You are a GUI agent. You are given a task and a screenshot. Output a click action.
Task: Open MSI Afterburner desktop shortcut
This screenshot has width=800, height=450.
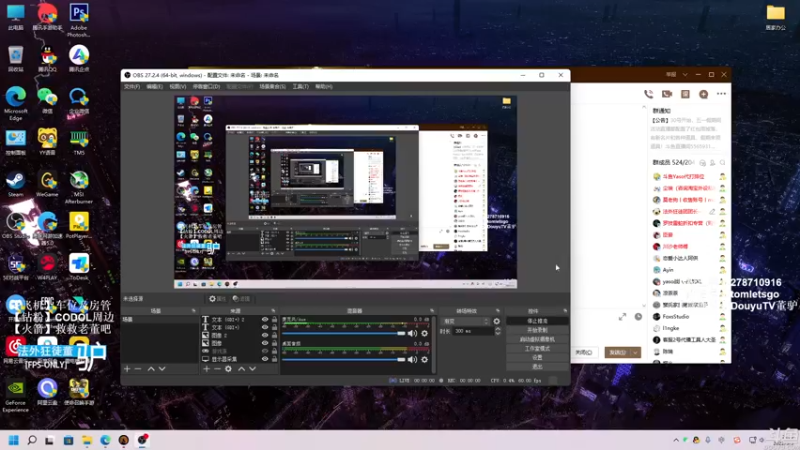[79, 187]
